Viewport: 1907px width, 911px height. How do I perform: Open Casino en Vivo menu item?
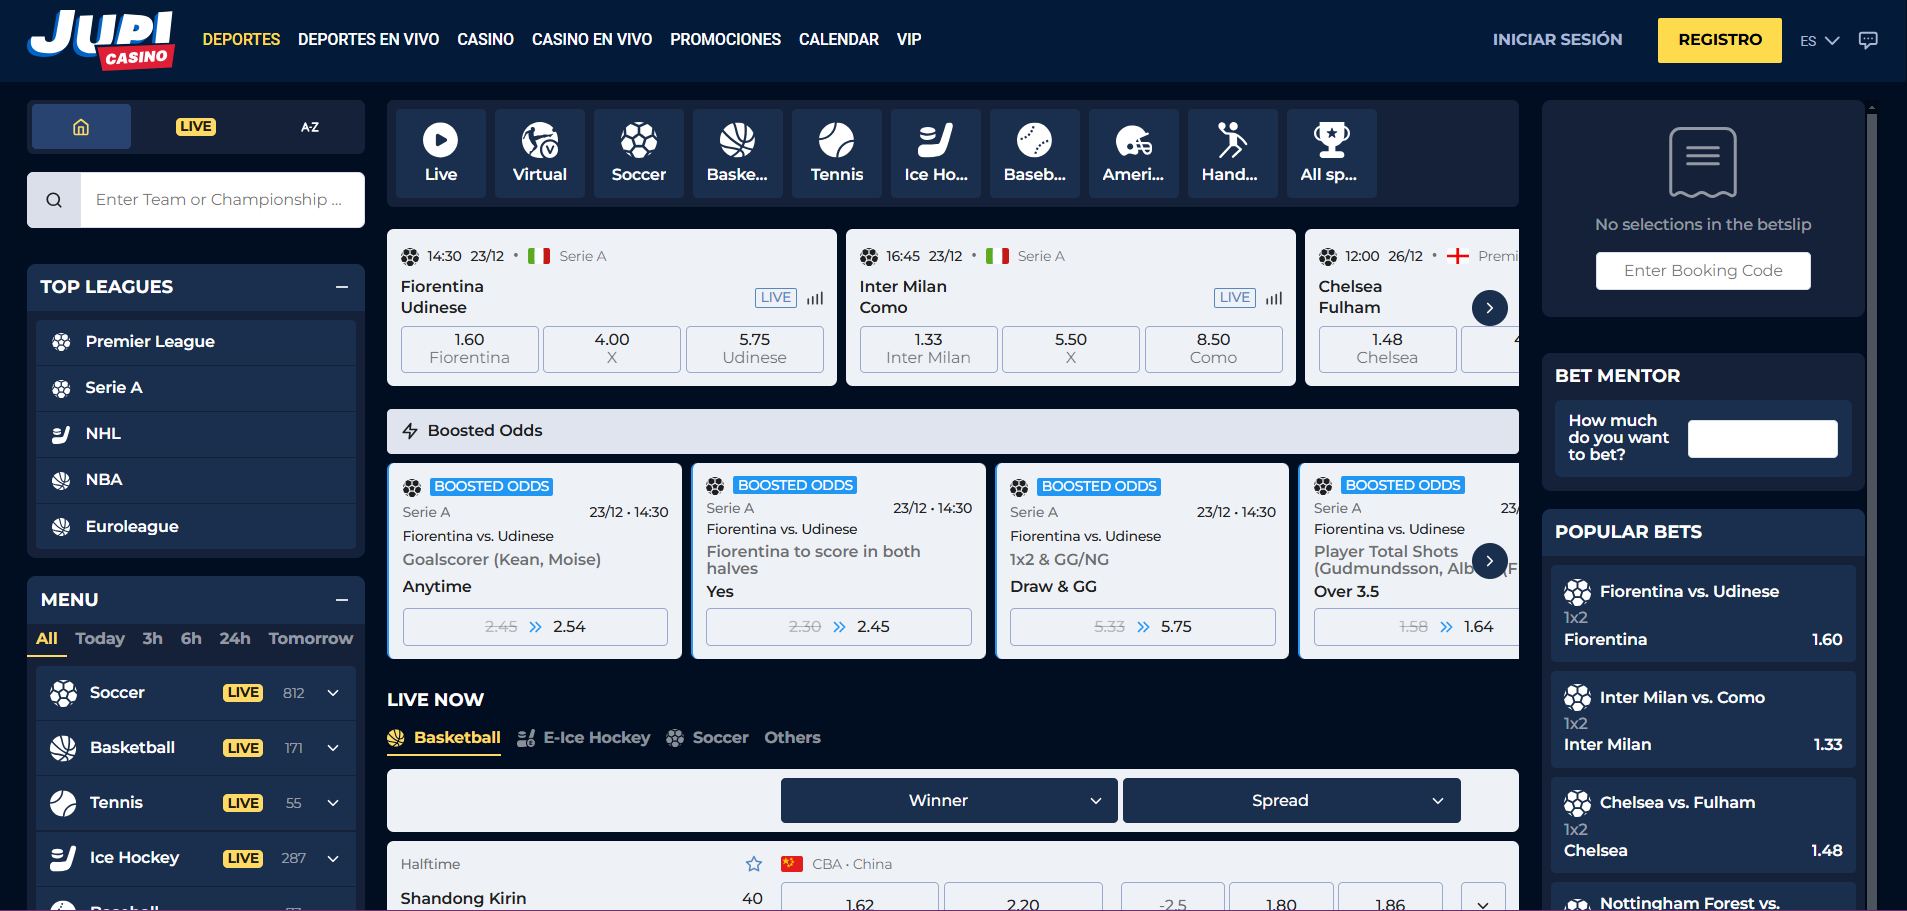(592, 40)
